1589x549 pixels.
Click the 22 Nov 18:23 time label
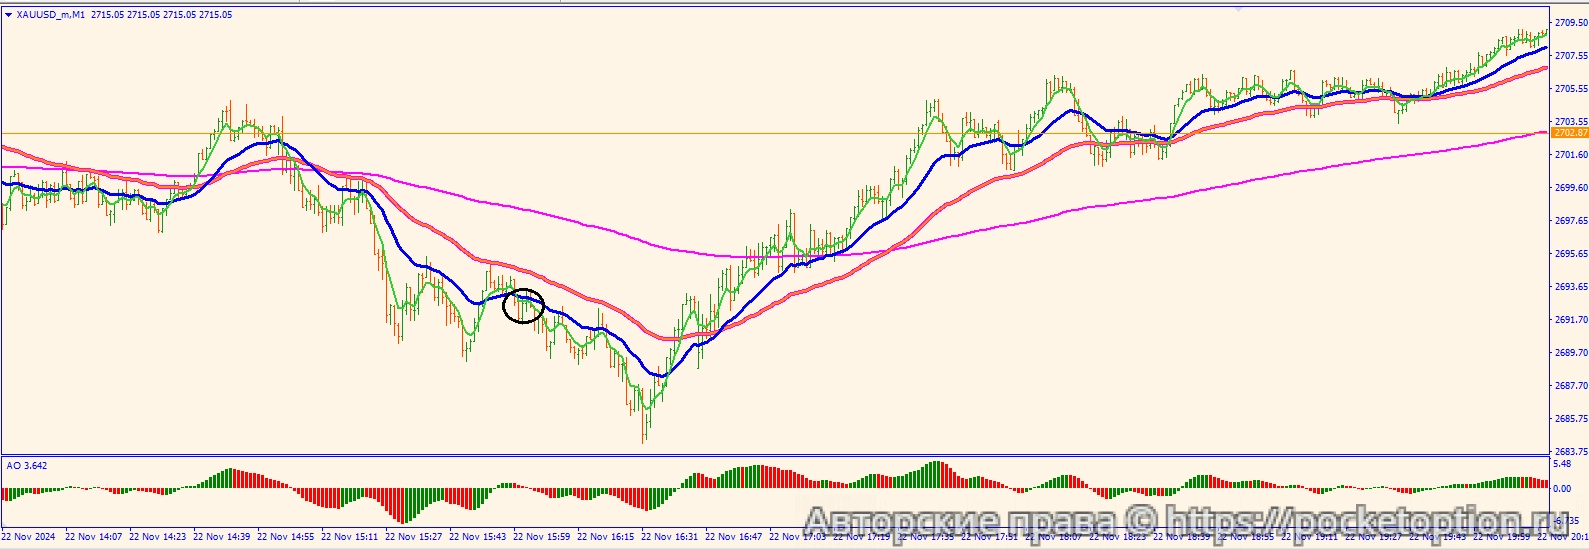[x=1118, y=537]
